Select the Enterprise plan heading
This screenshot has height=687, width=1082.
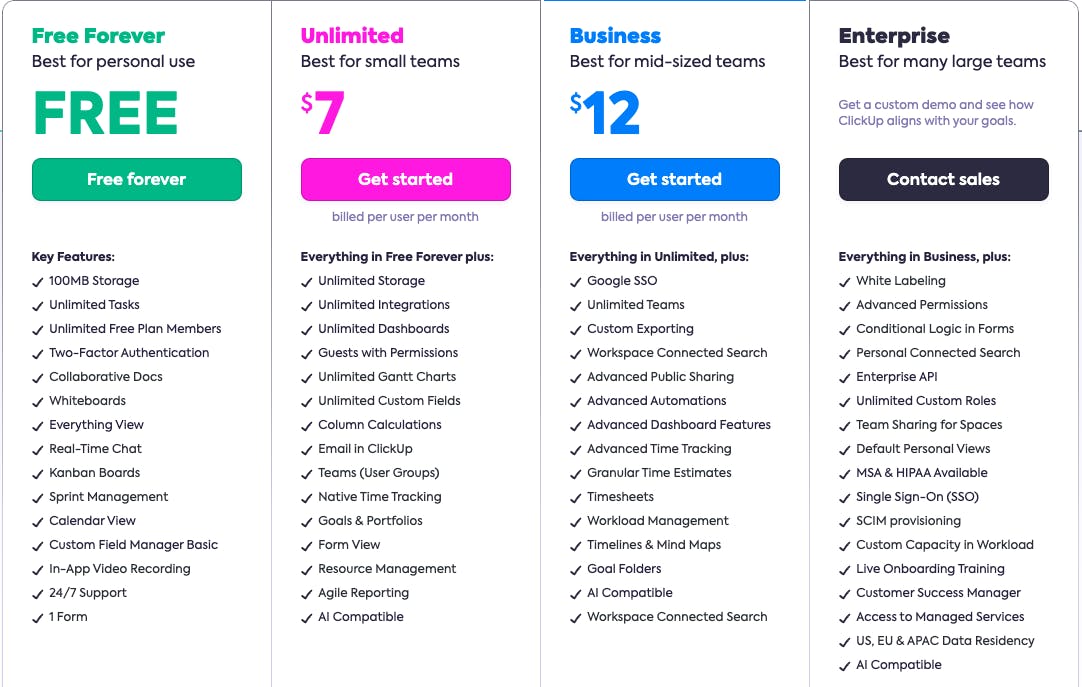[894, 35]
